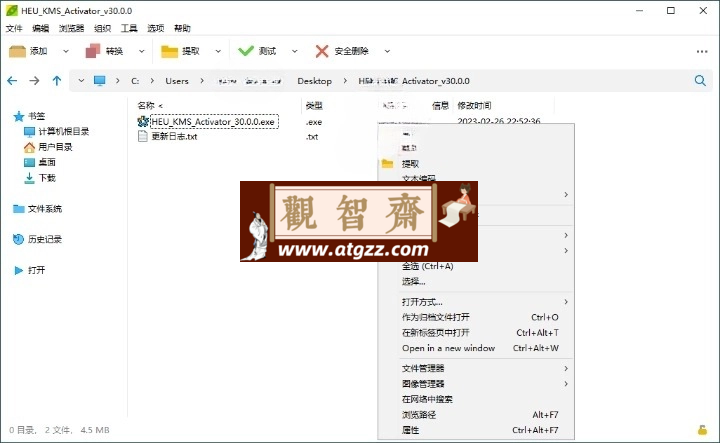The image size is (720, 443).
Task: Click the Convert (转换) toolbar icon
Action: [93, 51]
